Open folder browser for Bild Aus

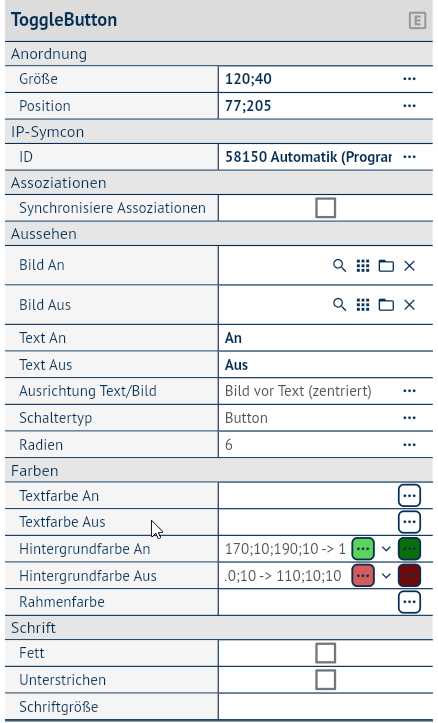386,305
